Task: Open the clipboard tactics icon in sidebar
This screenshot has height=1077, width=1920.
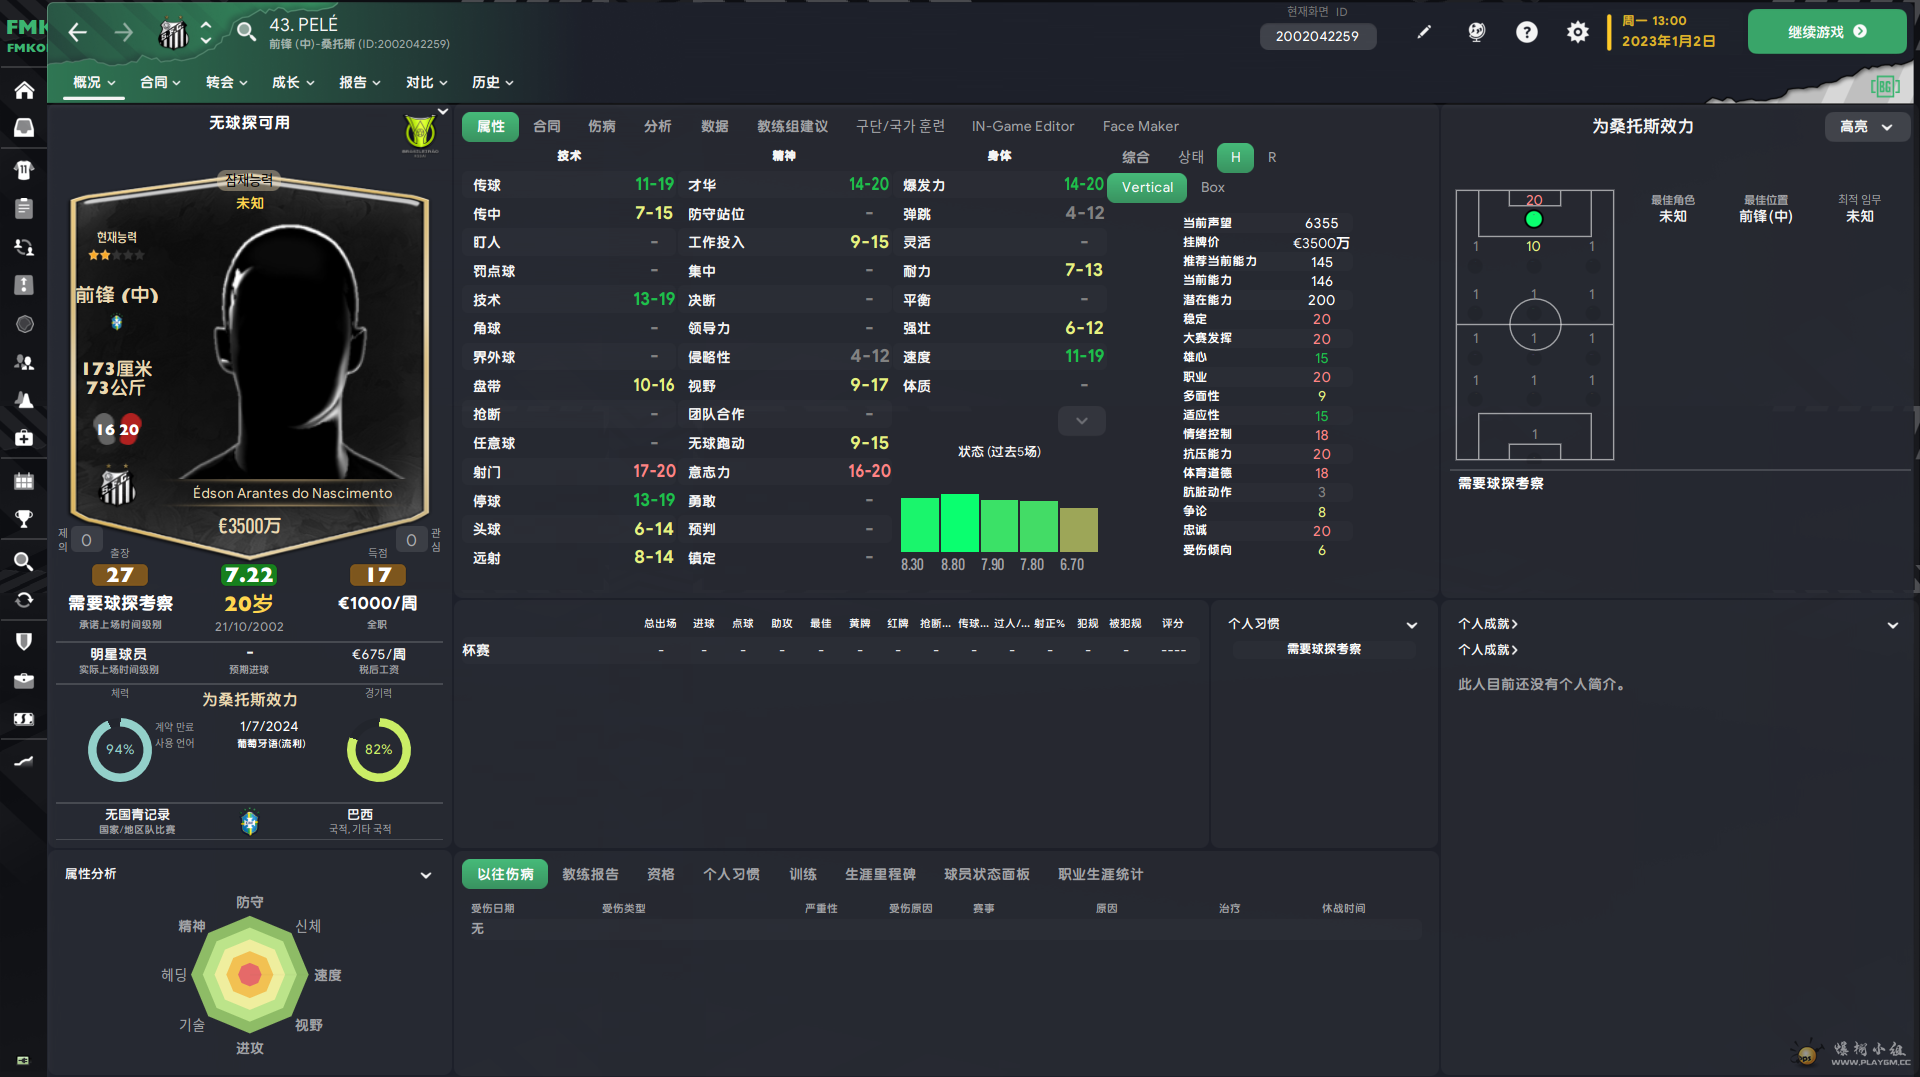Action: (x=24, y=208)
